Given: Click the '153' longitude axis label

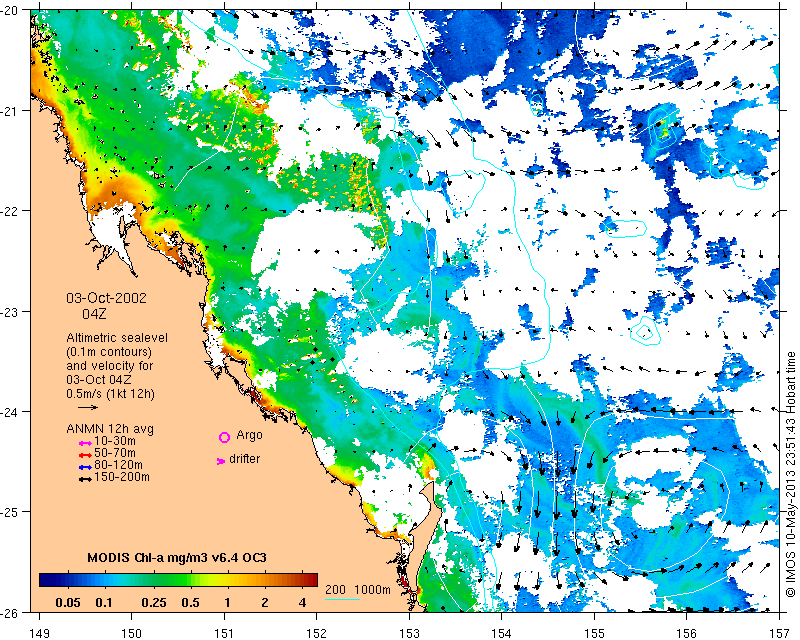Looking at the screenshot, I should [409, 633].
